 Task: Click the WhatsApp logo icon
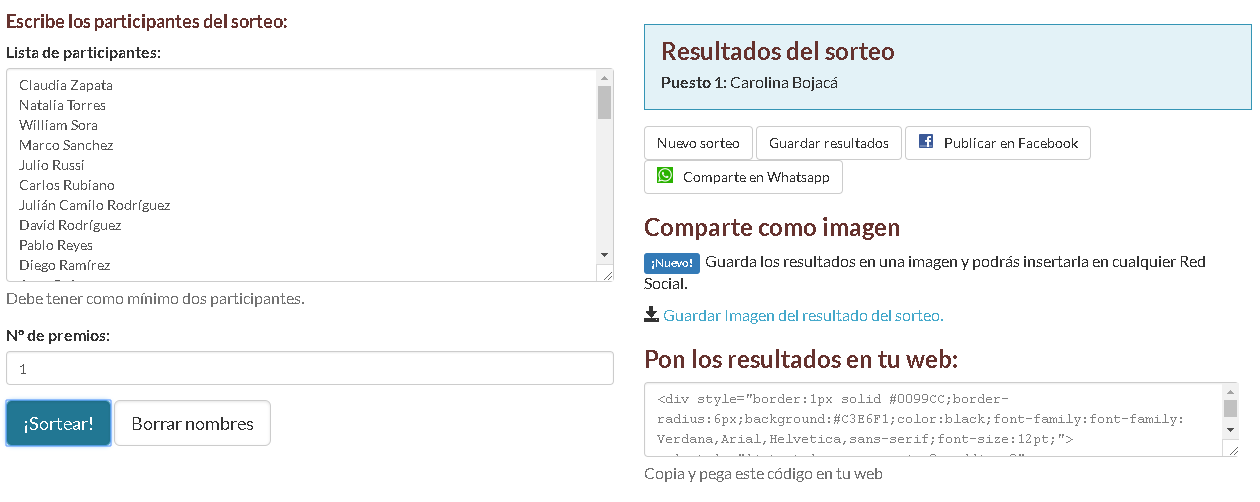click(x=665, y=176)
